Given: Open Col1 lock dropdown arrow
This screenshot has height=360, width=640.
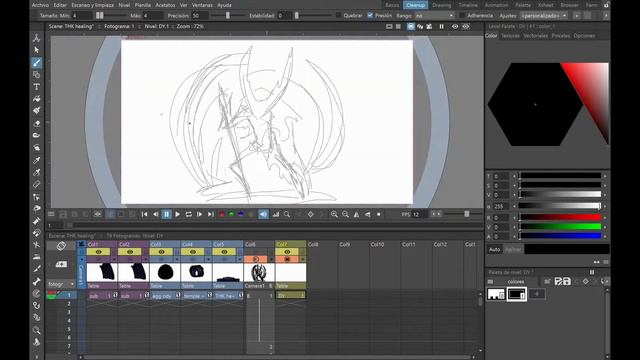Looking at the screenshot, I should point(114,259).
